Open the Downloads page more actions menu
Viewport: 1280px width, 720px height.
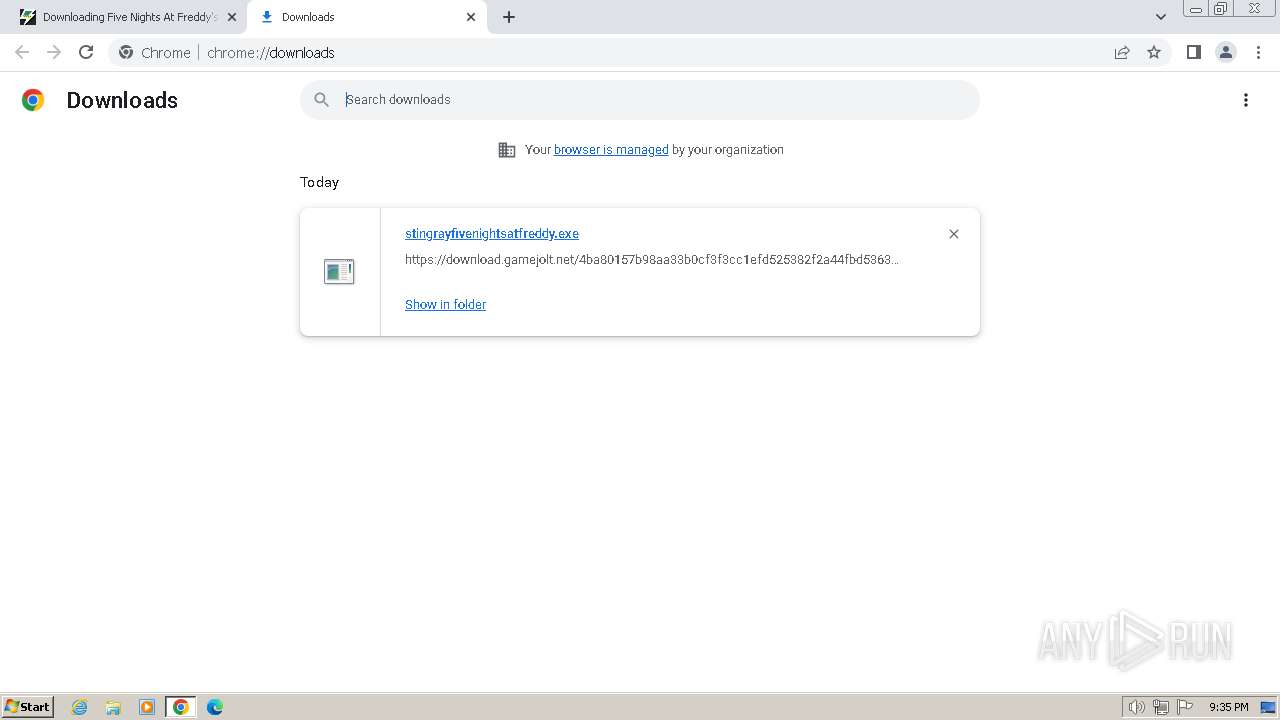[x=1246, y=100]
